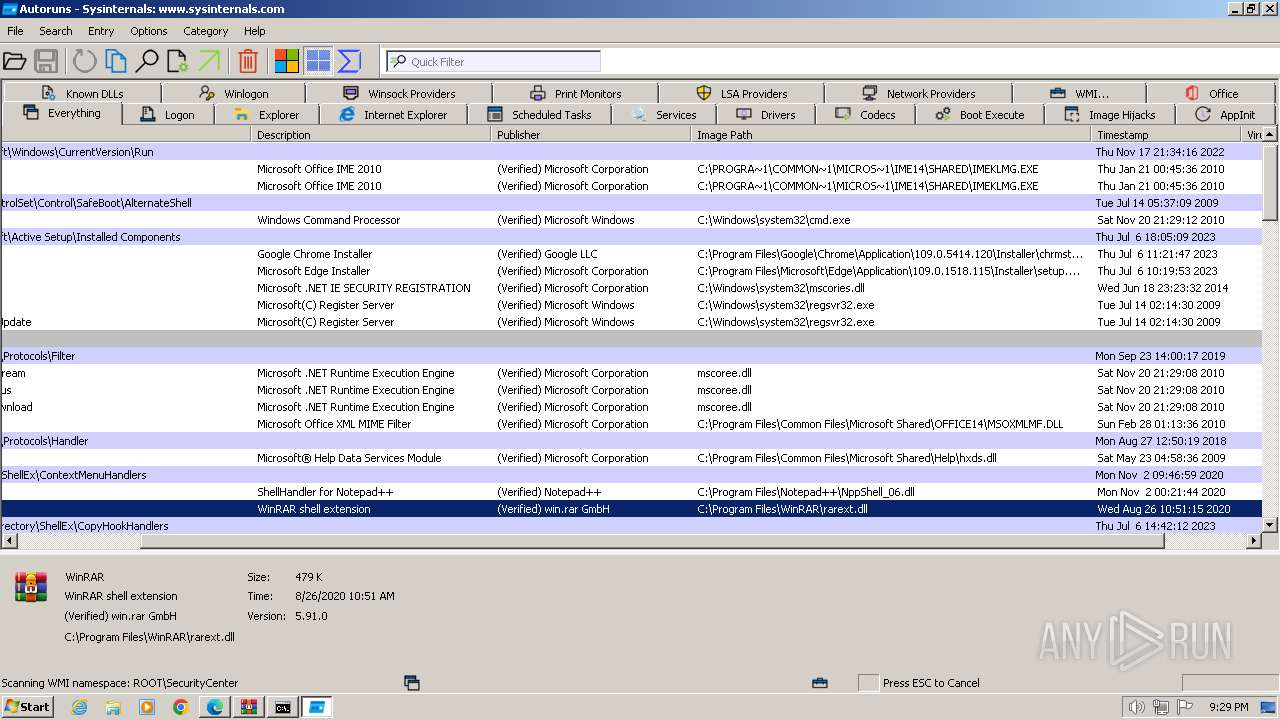Switch to the Winsock Providers tab
This screenshot has height=720, width=1280.
tap(399, 93)
